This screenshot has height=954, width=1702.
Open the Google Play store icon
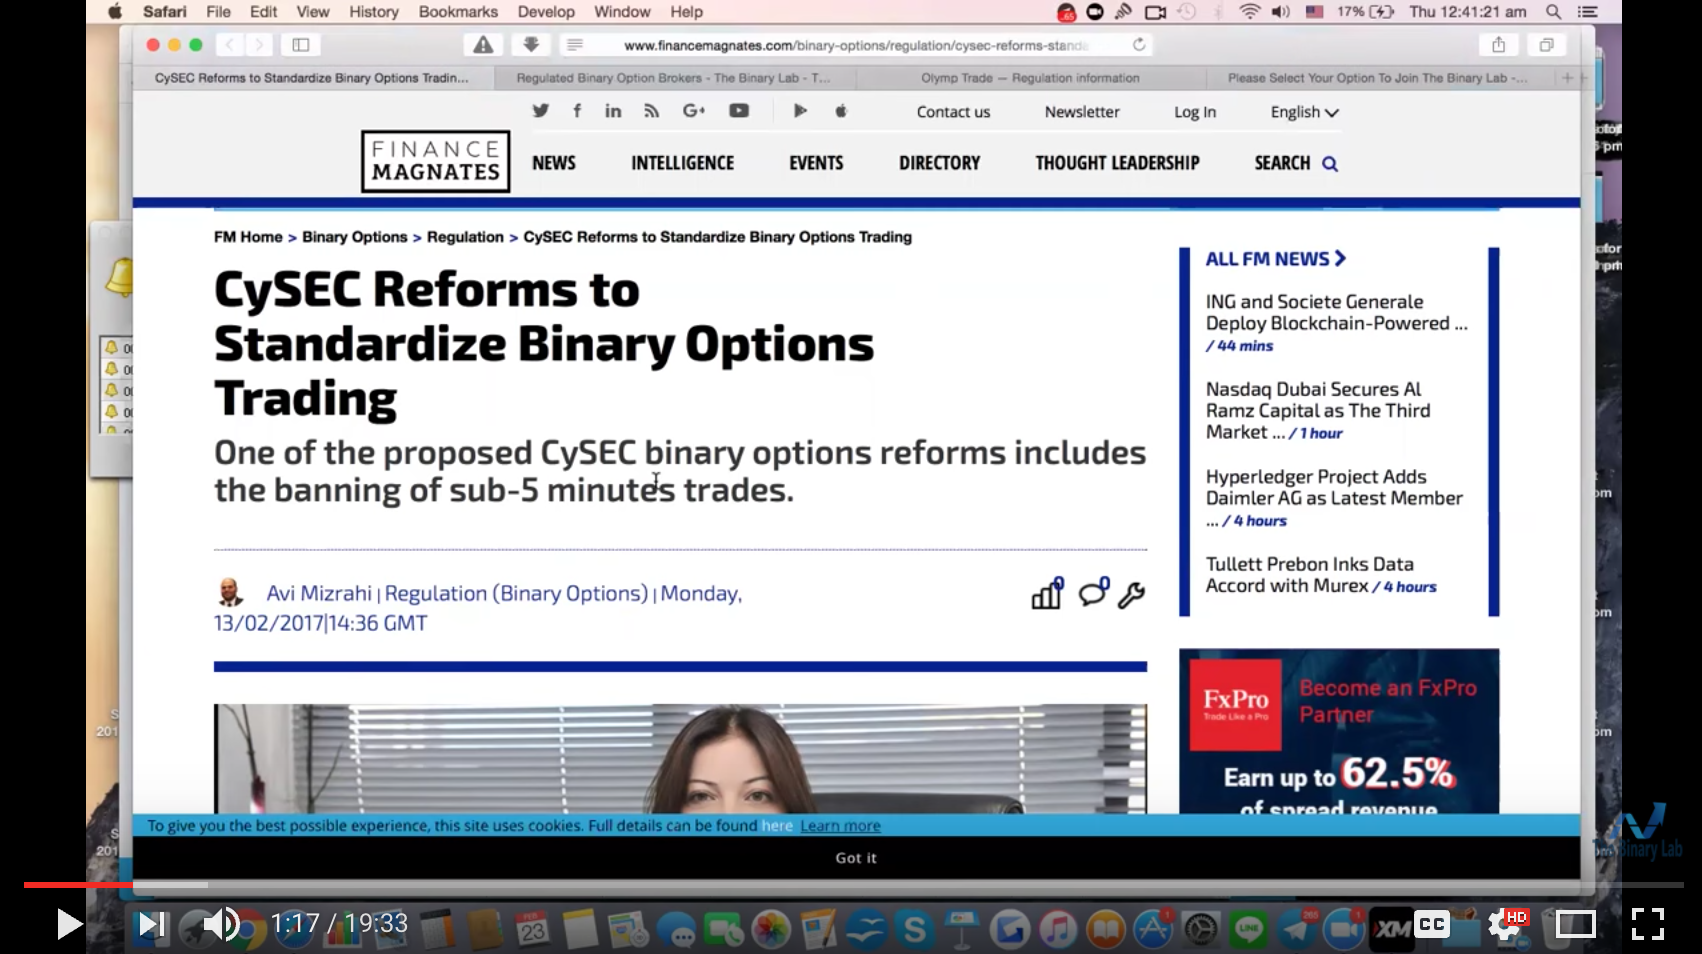point(800,111)
